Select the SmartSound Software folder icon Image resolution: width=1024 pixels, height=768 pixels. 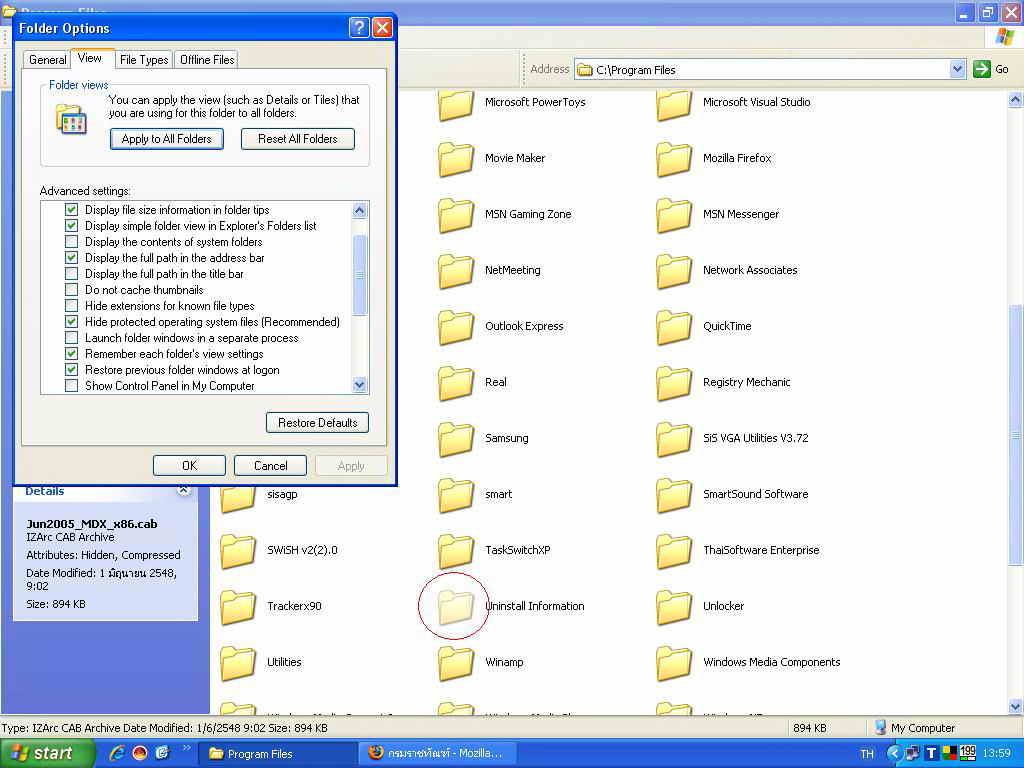click(x=673, y=496)
